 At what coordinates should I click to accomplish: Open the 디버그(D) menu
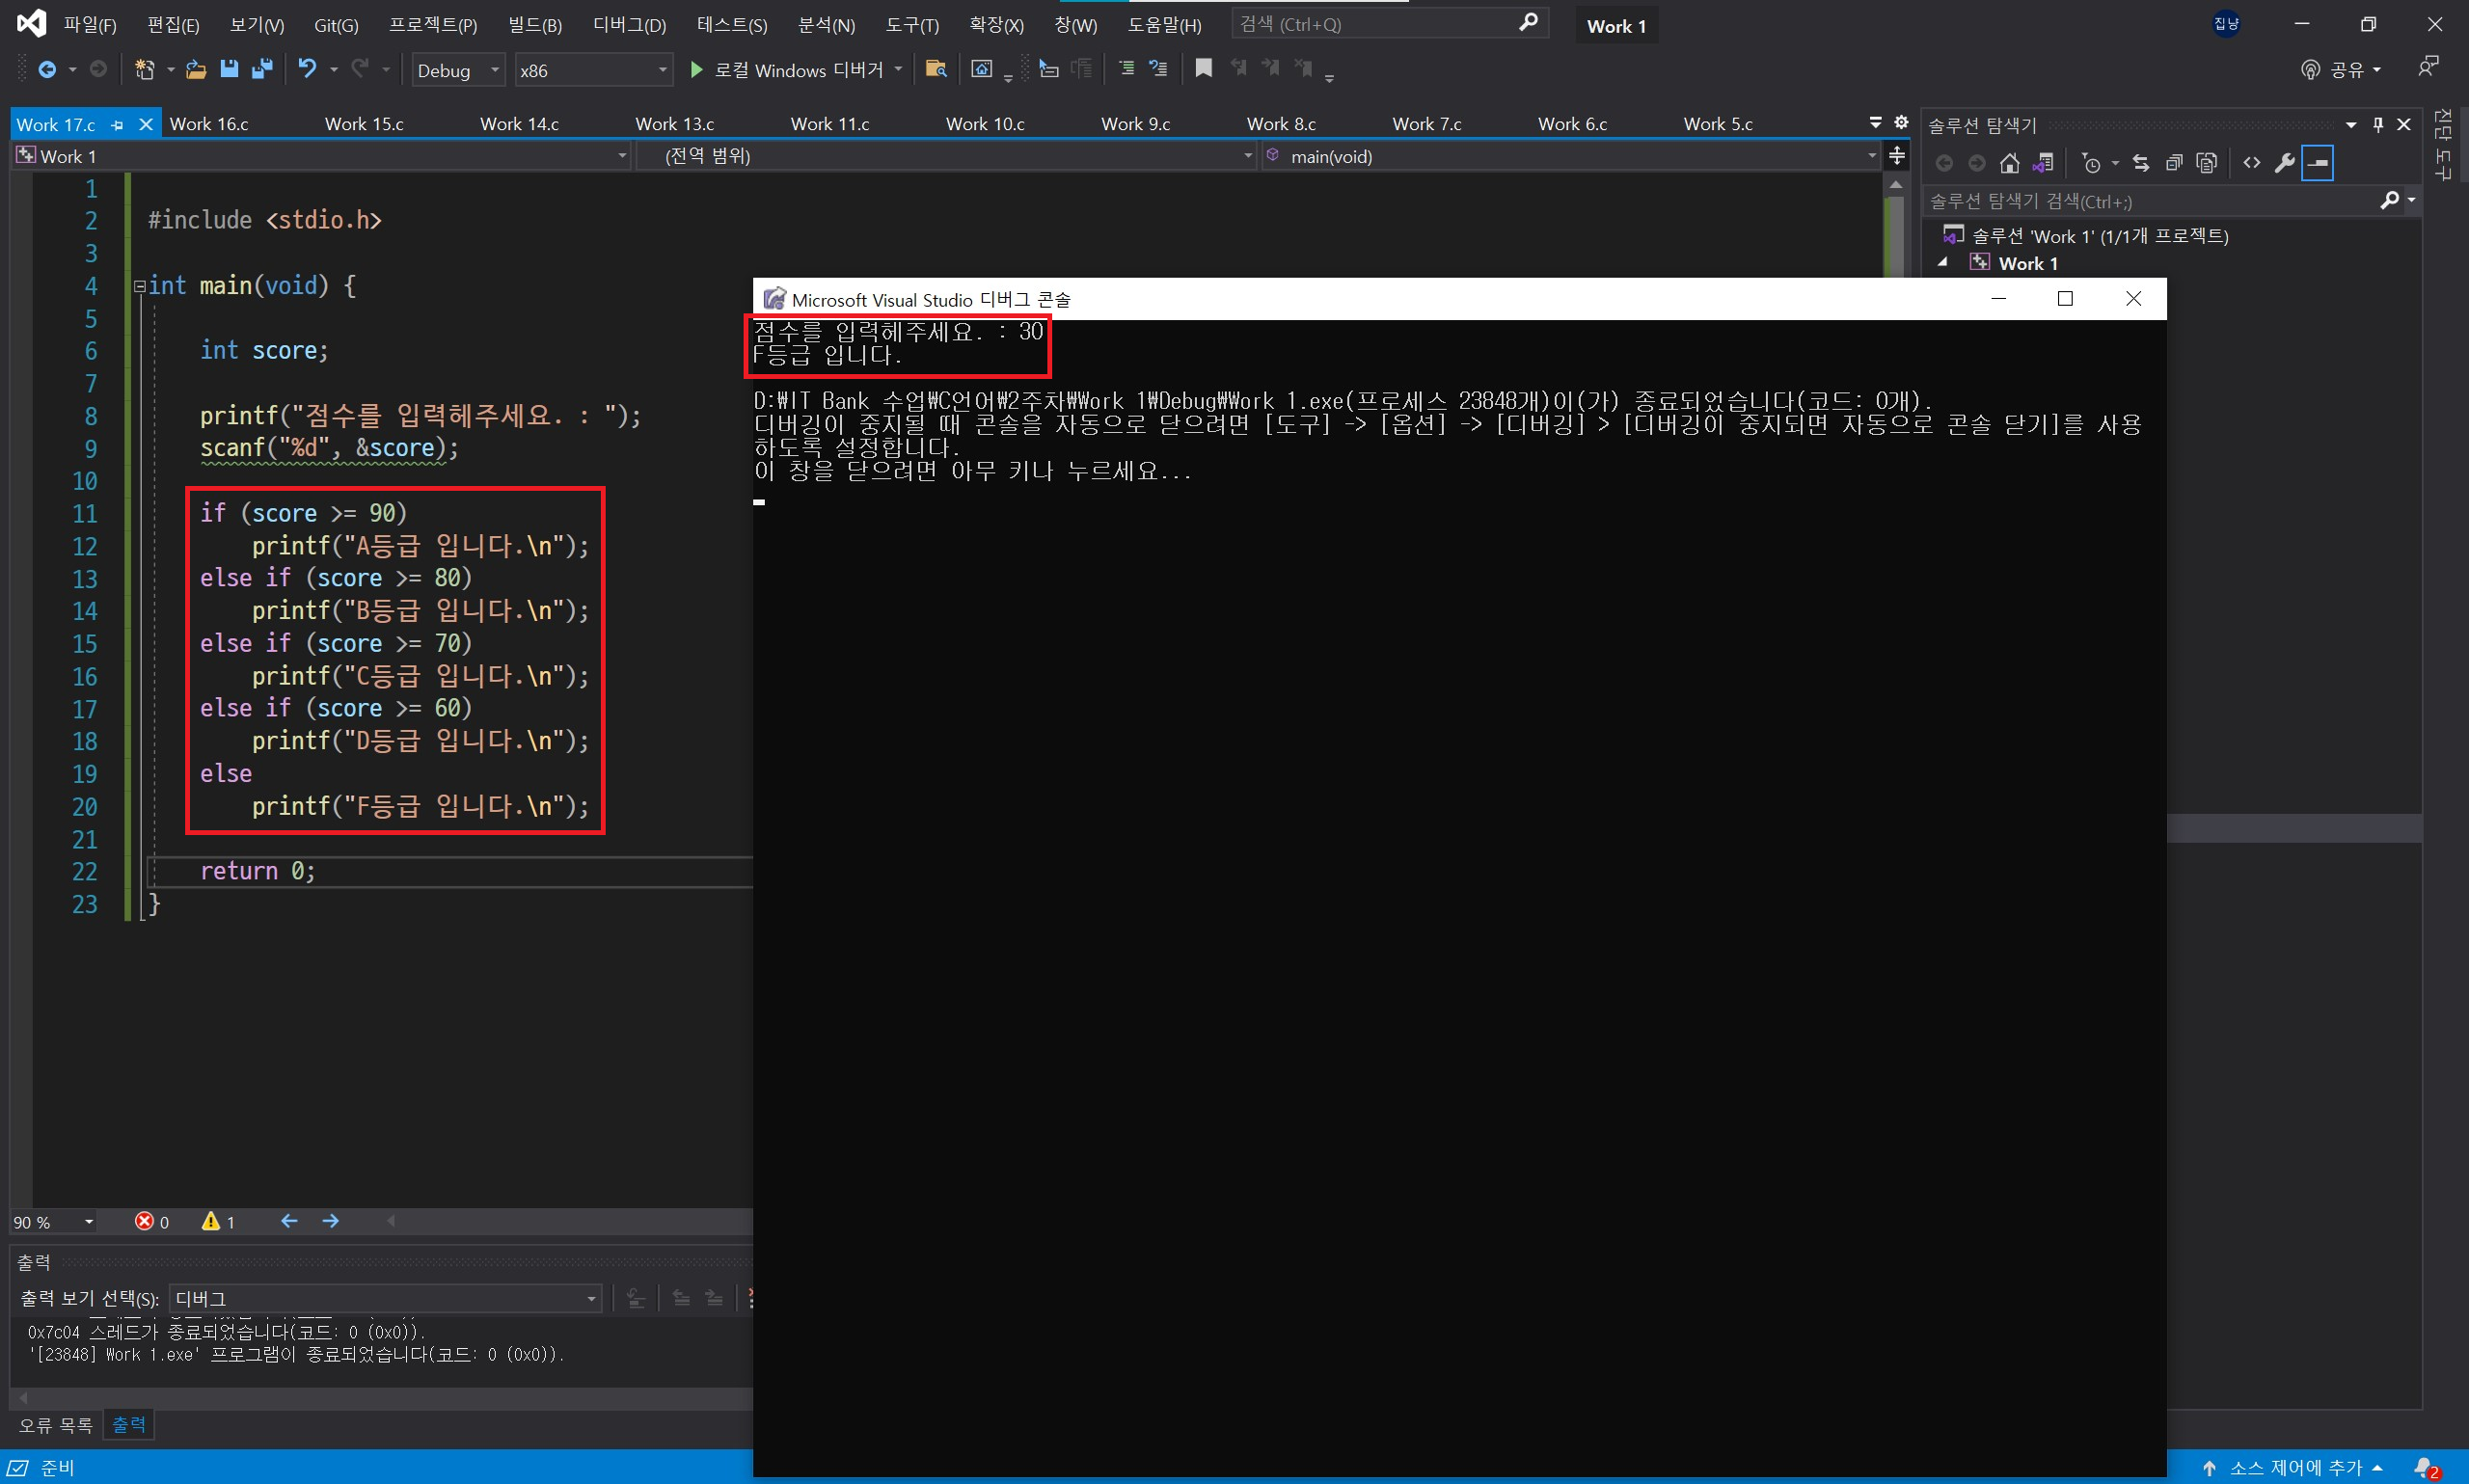628,25
